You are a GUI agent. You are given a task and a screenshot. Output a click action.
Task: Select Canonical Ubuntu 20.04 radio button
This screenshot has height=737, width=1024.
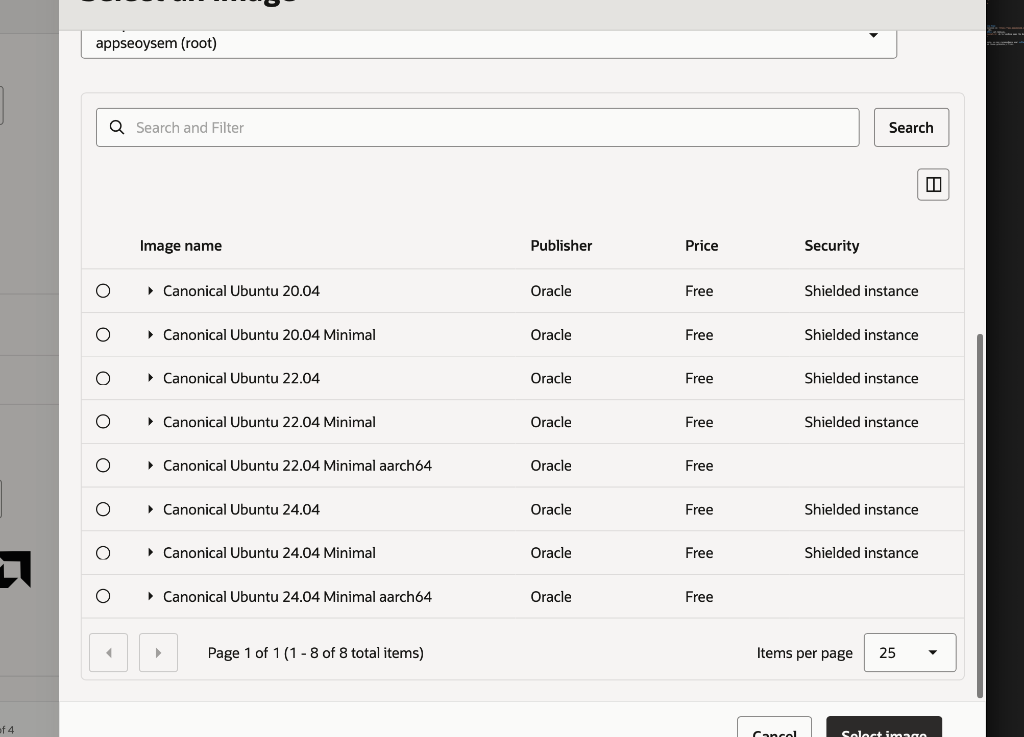(x=103, y=291)
